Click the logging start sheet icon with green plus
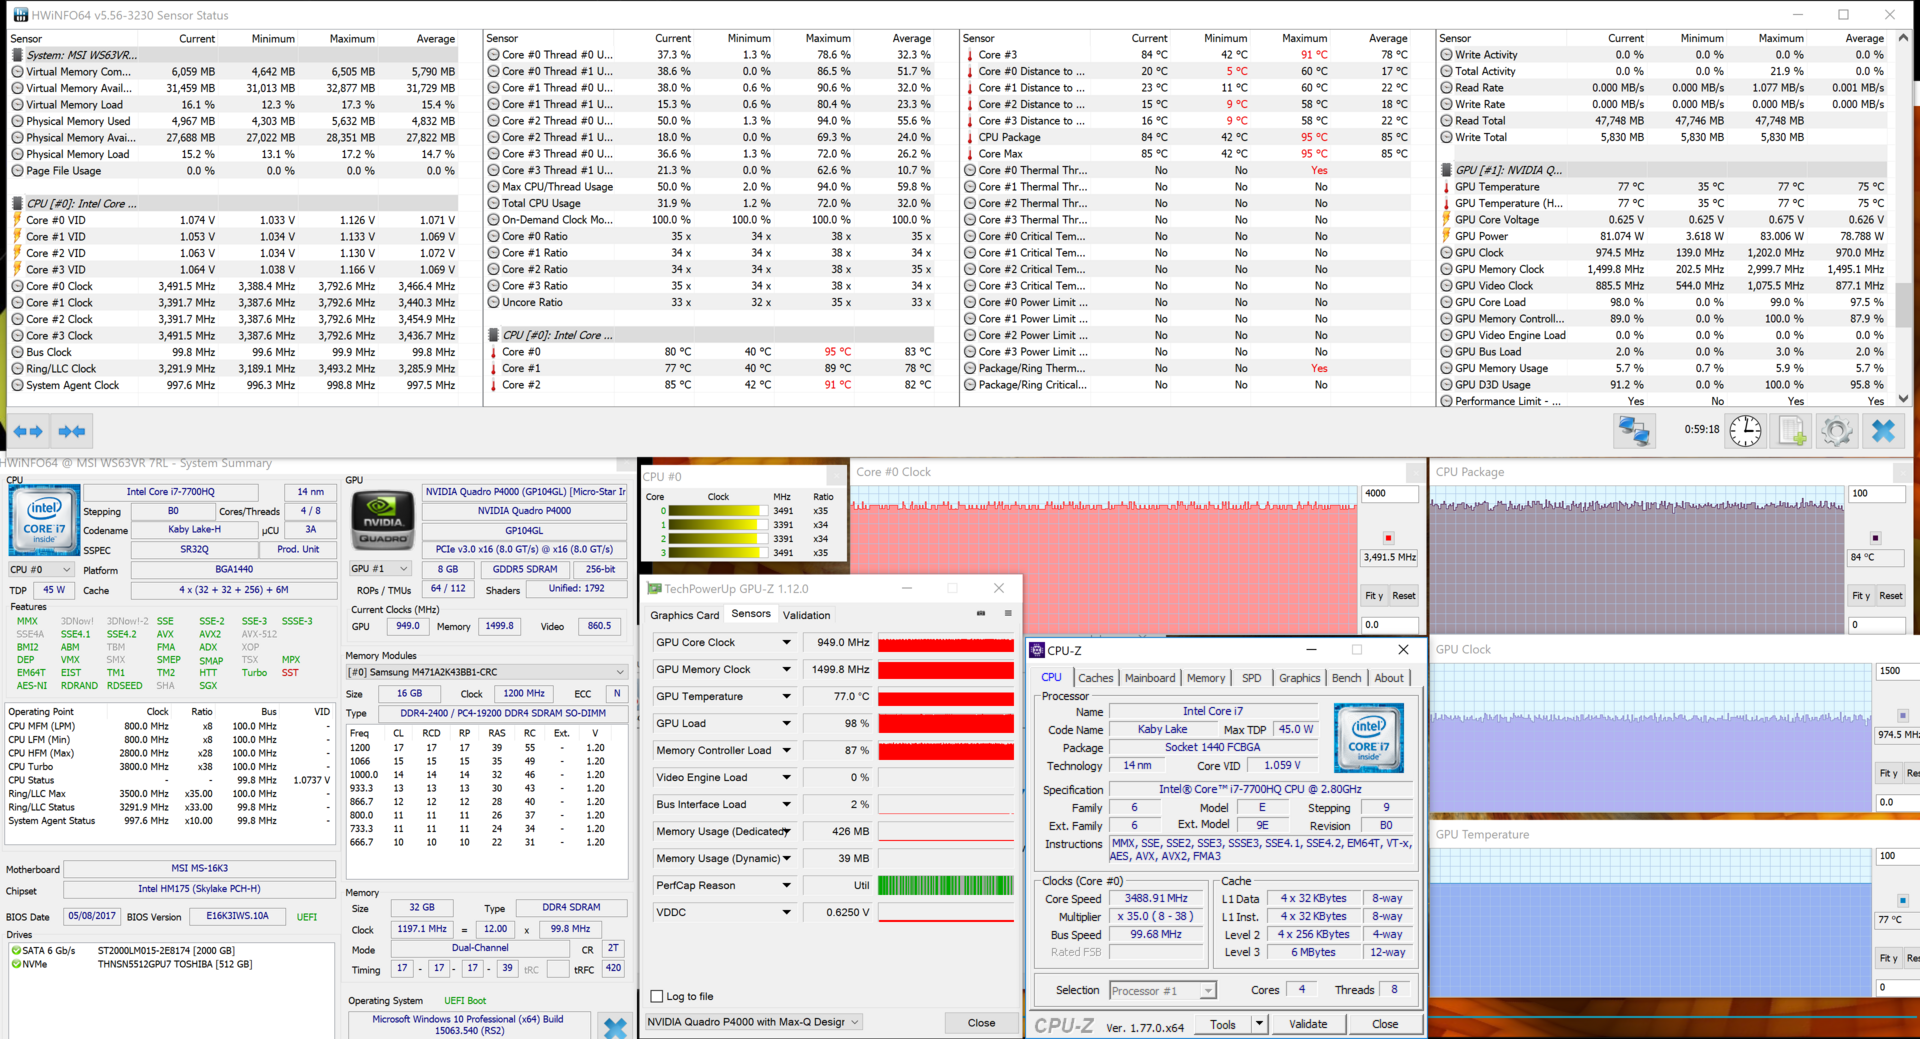This screenshot has width=1920, height=1039. (x=1792, y=431)
